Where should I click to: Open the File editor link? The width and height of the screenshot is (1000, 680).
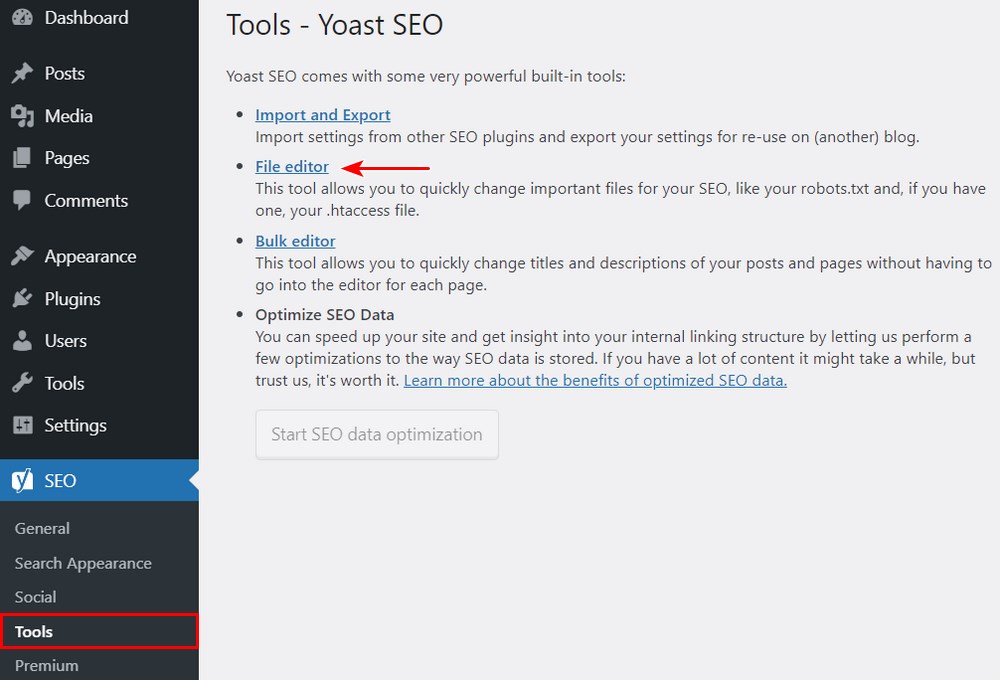point(292,166)
